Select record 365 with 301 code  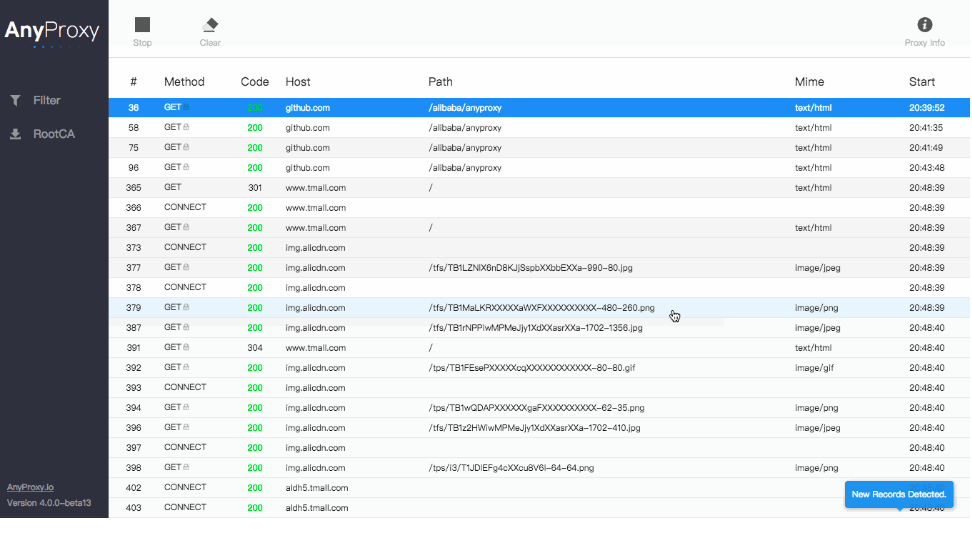point(539,188)
